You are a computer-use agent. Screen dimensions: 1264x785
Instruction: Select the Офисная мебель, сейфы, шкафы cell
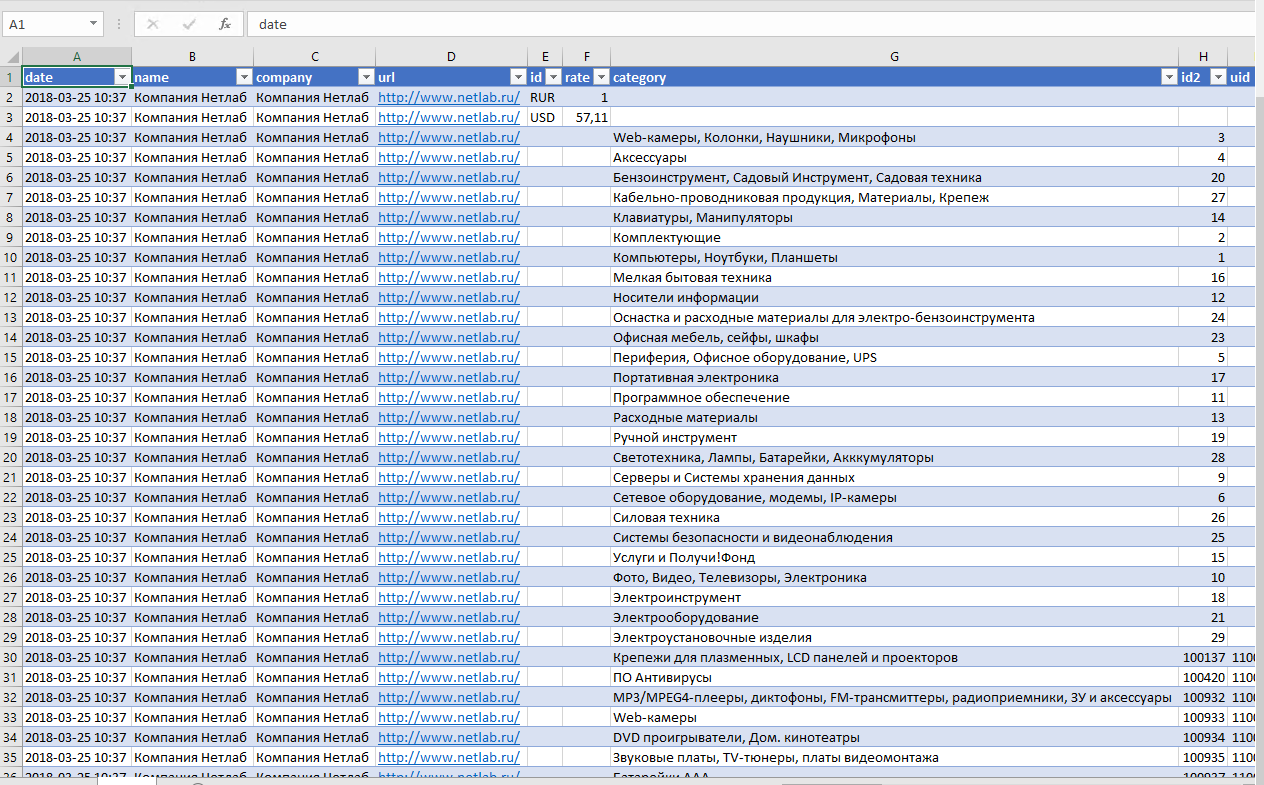(x=894, y=337)
